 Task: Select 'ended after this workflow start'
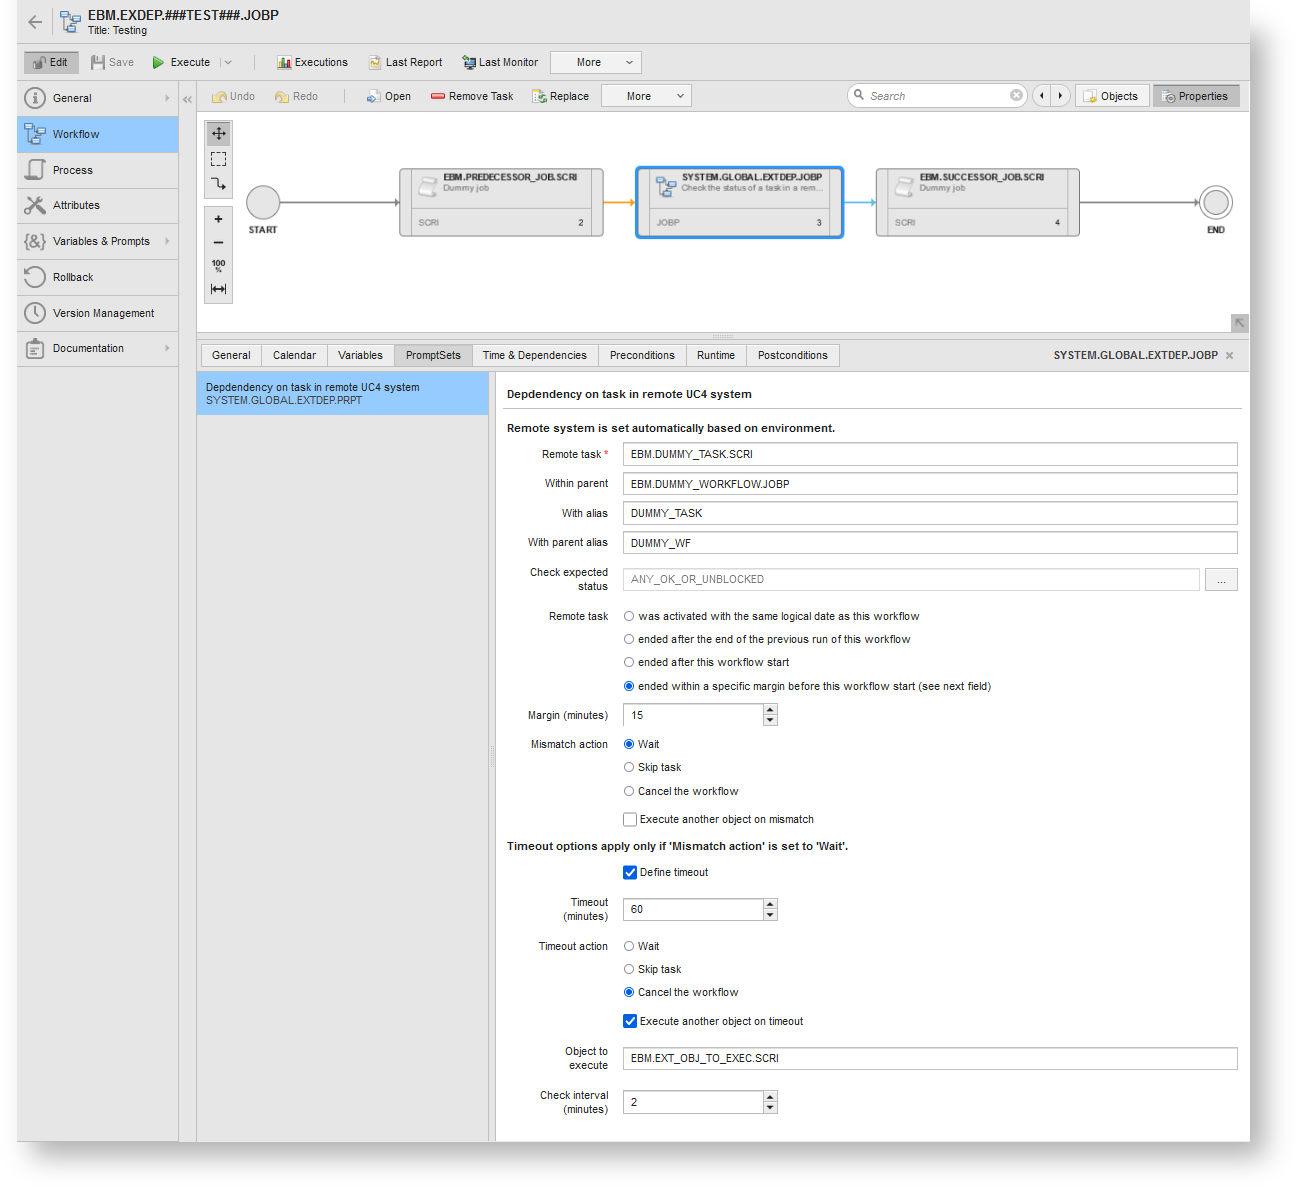[629, 662]
